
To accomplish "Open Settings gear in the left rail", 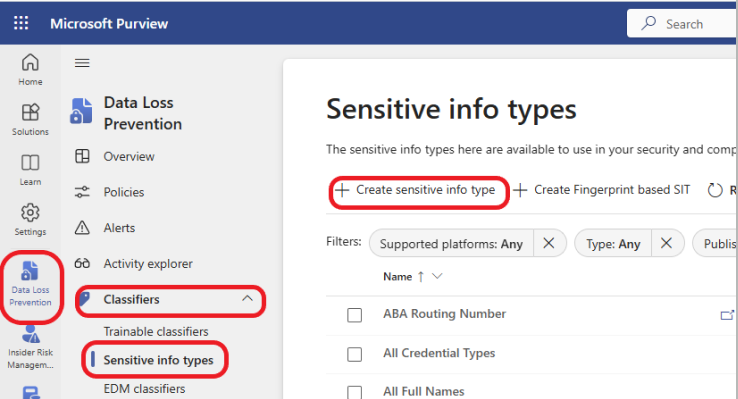I will pyautogui.click(x=30, y=219).
